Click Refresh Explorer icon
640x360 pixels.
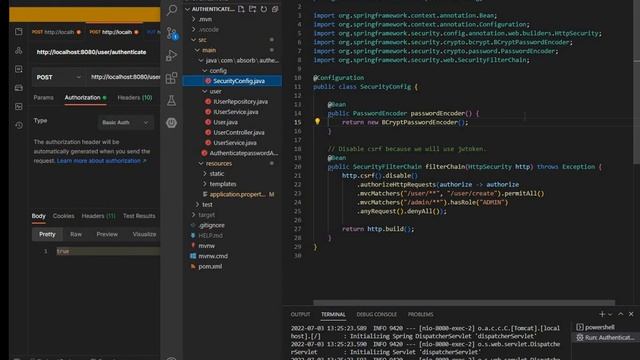pos(264,9)
